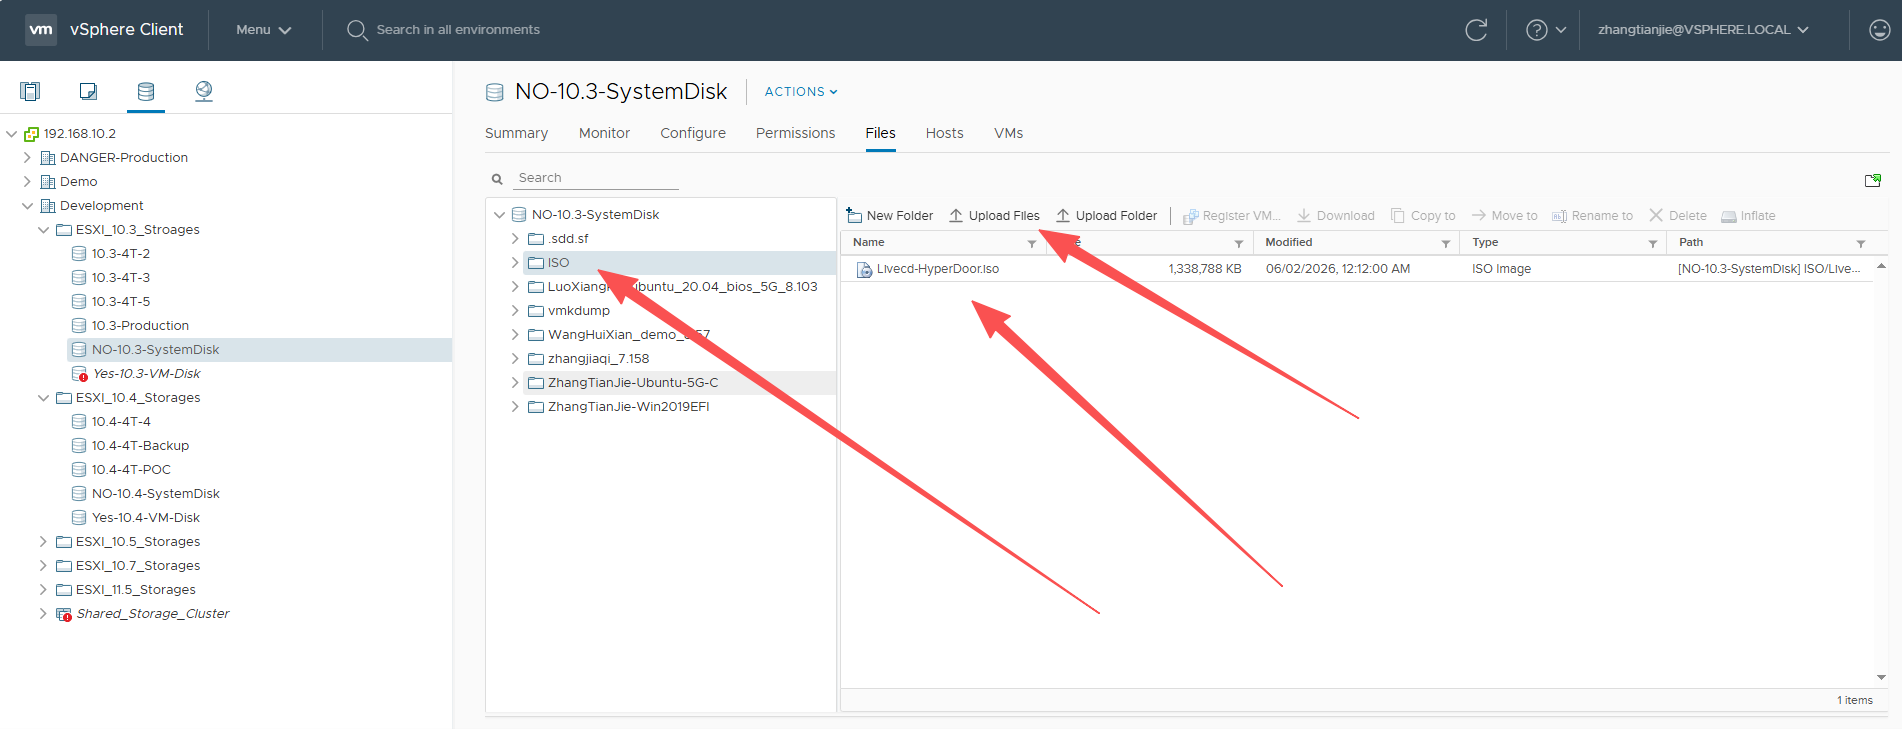The height and width of the screenshot is (729, 1902).
Task: Click Upload Folder in toolbar
Action: coord(1106,215)
